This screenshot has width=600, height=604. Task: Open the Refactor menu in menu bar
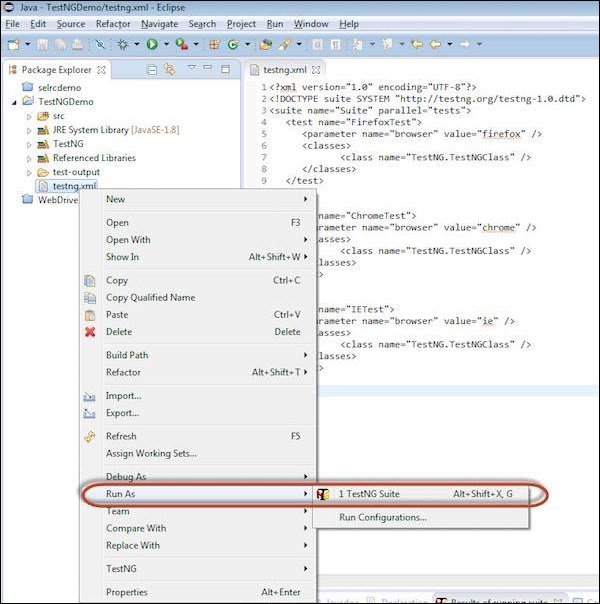tap(113, 24)
